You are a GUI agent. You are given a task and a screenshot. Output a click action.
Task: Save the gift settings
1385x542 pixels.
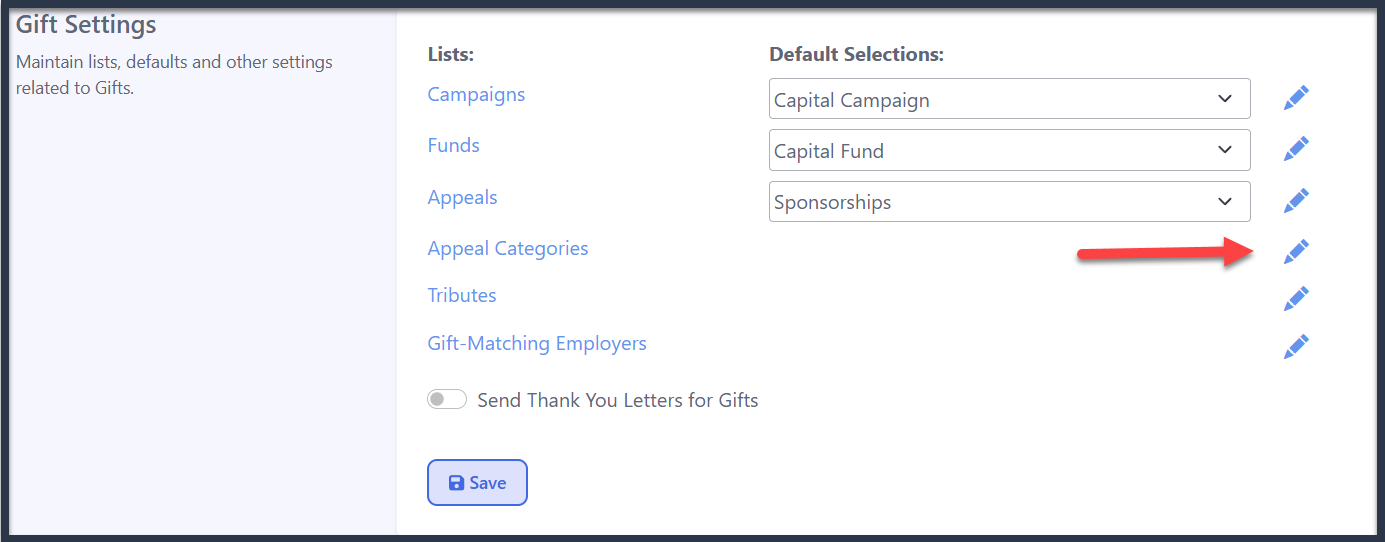pos(477,483)
